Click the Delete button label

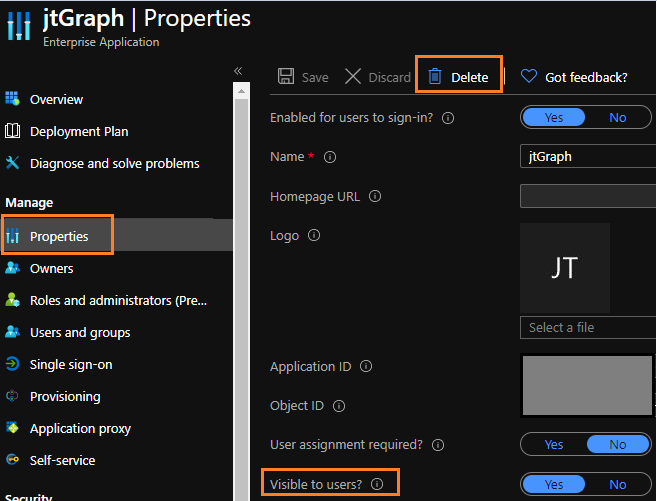pyautogui.click(x=470, y=77)
